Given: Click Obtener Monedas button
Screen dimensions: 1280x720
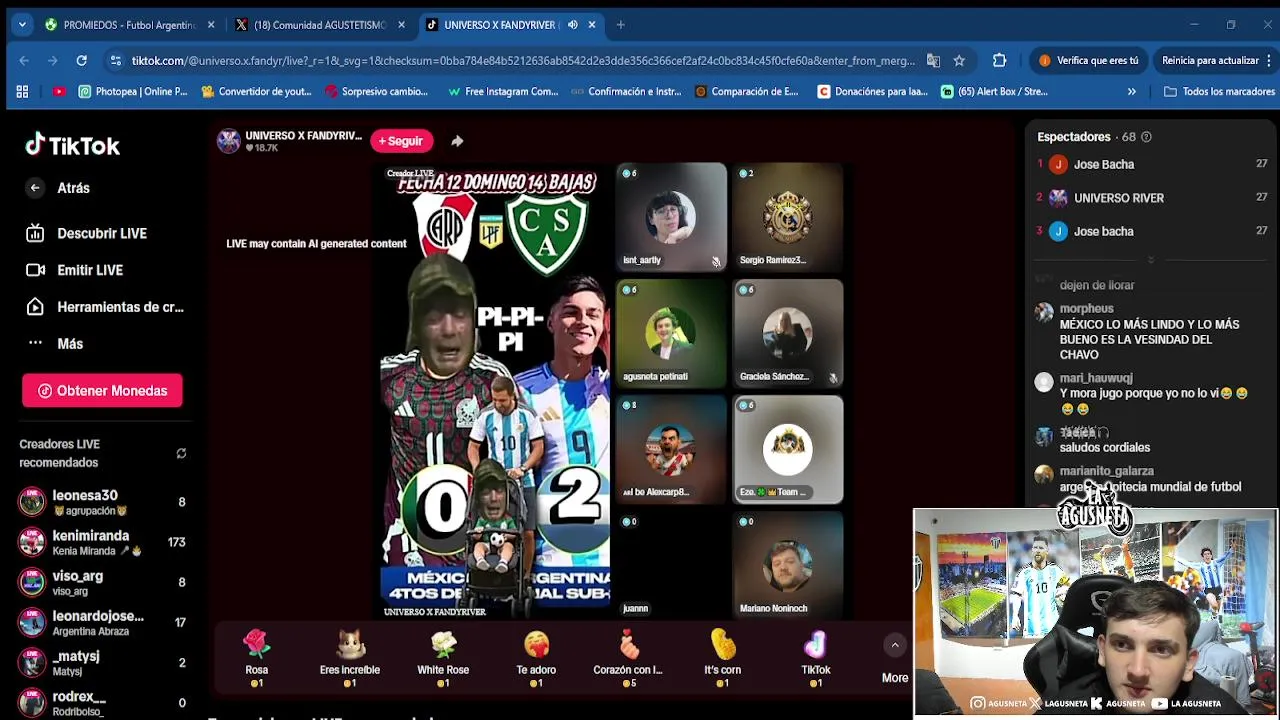Looking at the screenshot, I should [x=102, y=391].
